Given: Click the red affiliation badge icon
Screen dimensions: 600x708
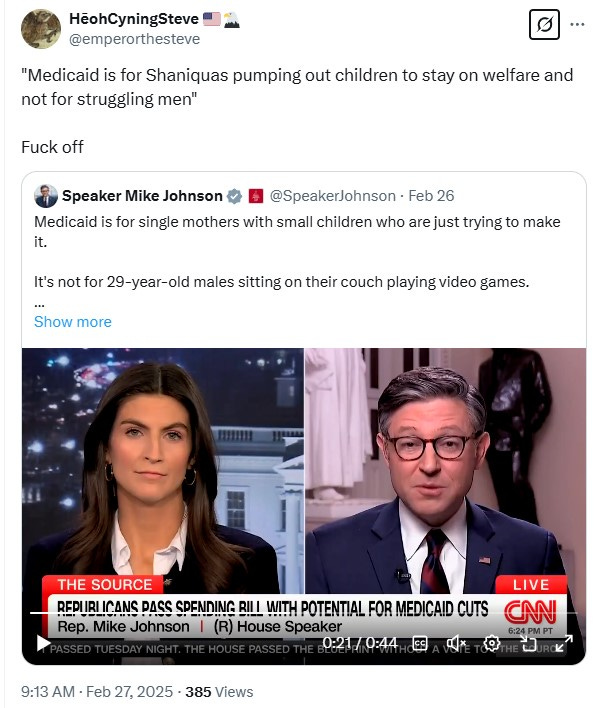Looking at the screenshot, I should [x=256, y=196].
